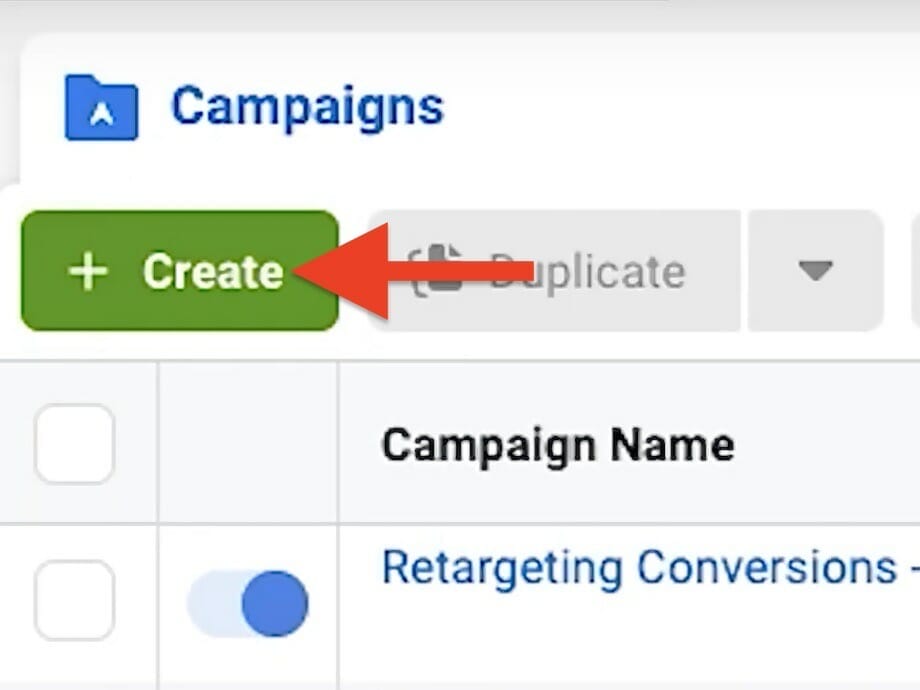Screen dimensions: 920x690
Task: Open the Retargeting Conversions campaign link
Action: (640, 568)
